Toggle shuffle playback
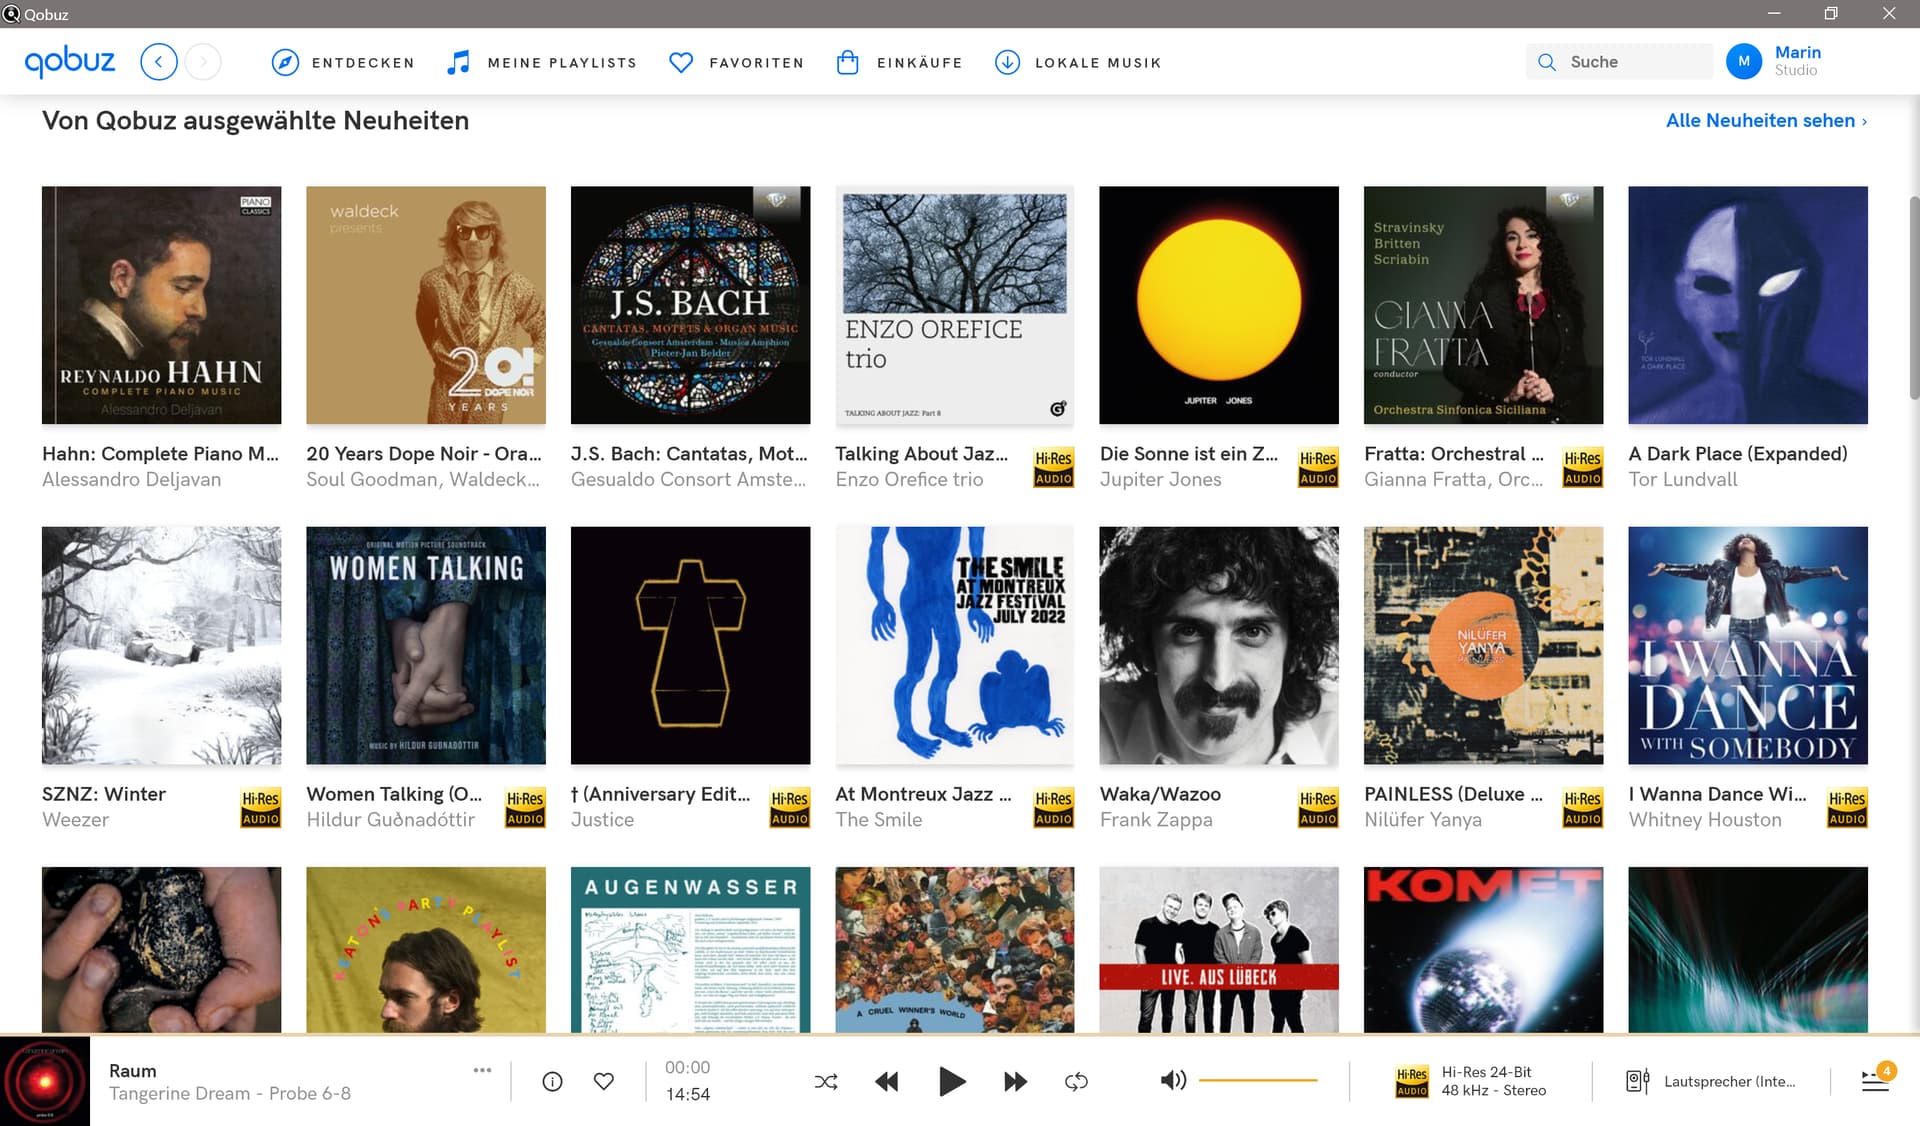 pos(826,1081)
